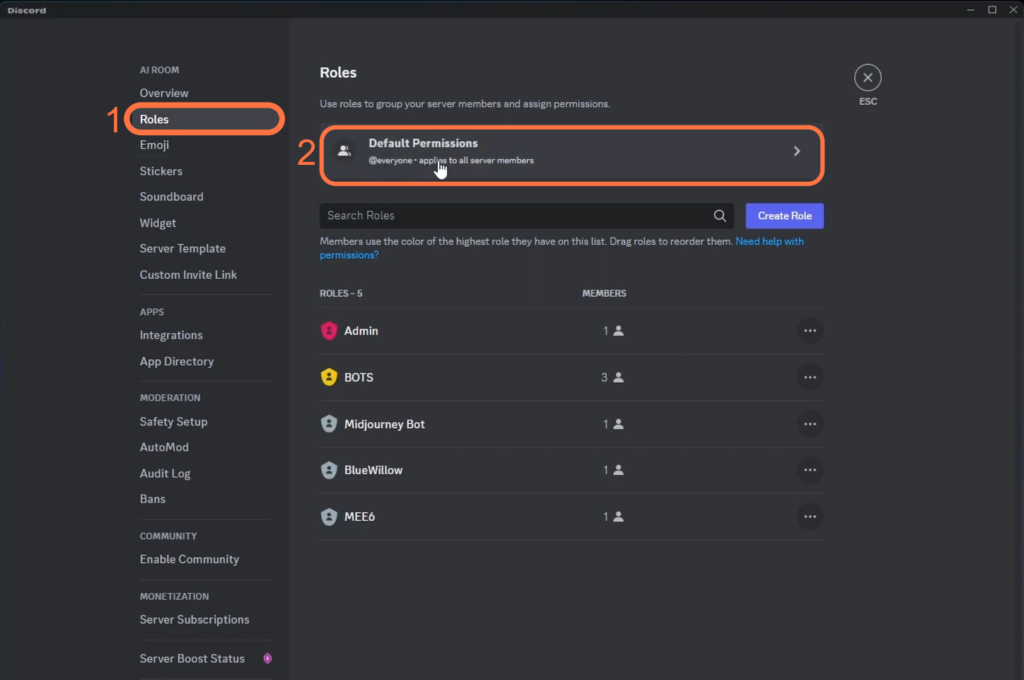View members icon for the Admin role
Viewport: 1024px width, 680px height.
618,331
